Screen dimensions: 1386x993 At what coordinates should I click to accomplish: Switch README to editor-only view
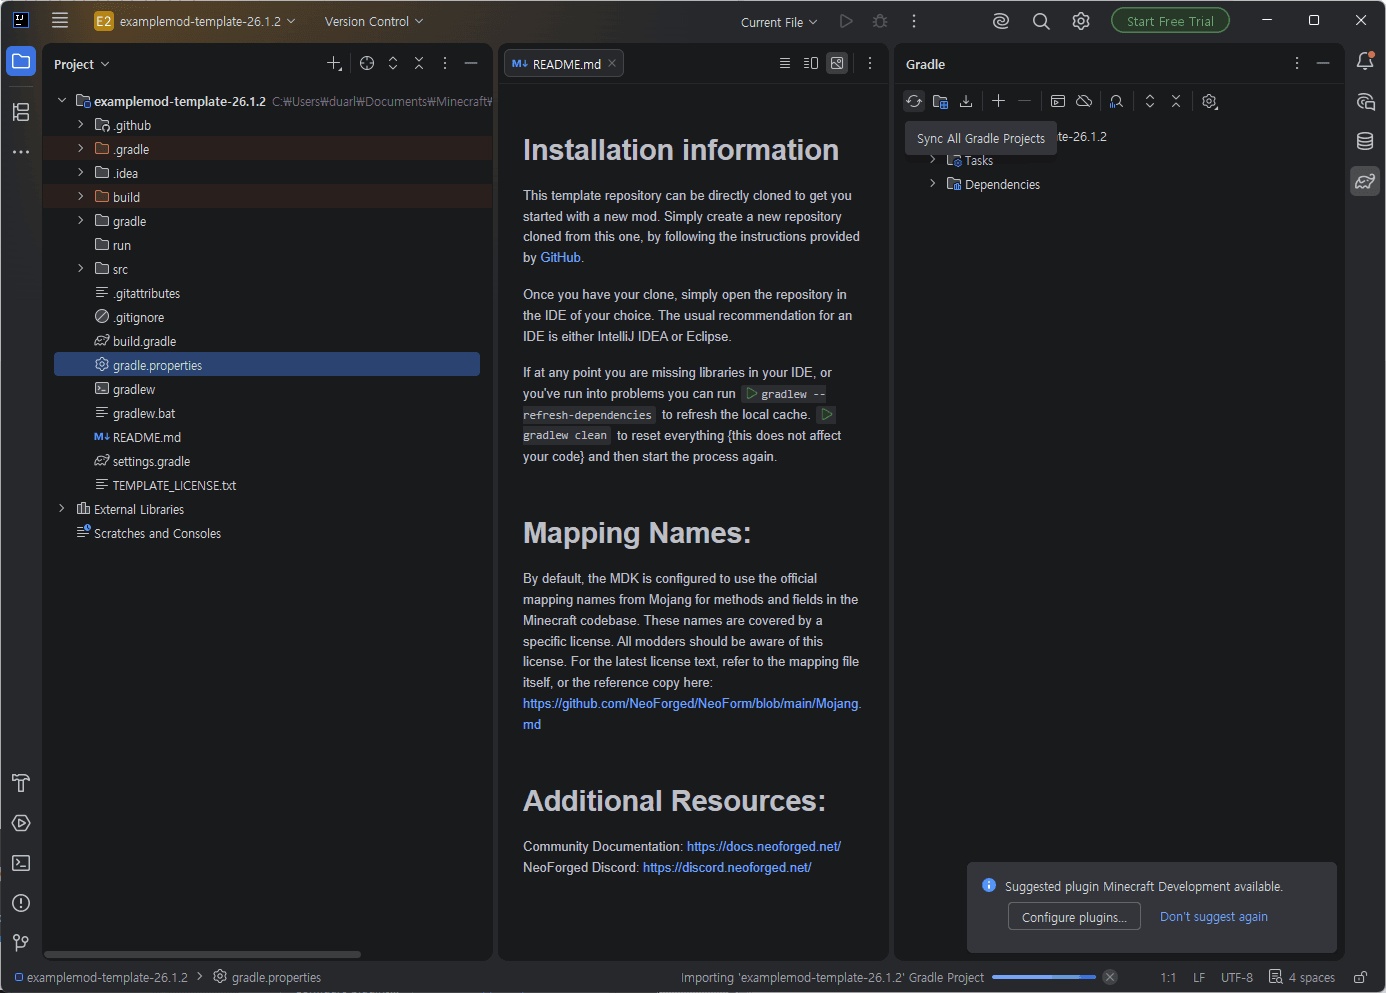coord(785,63)
